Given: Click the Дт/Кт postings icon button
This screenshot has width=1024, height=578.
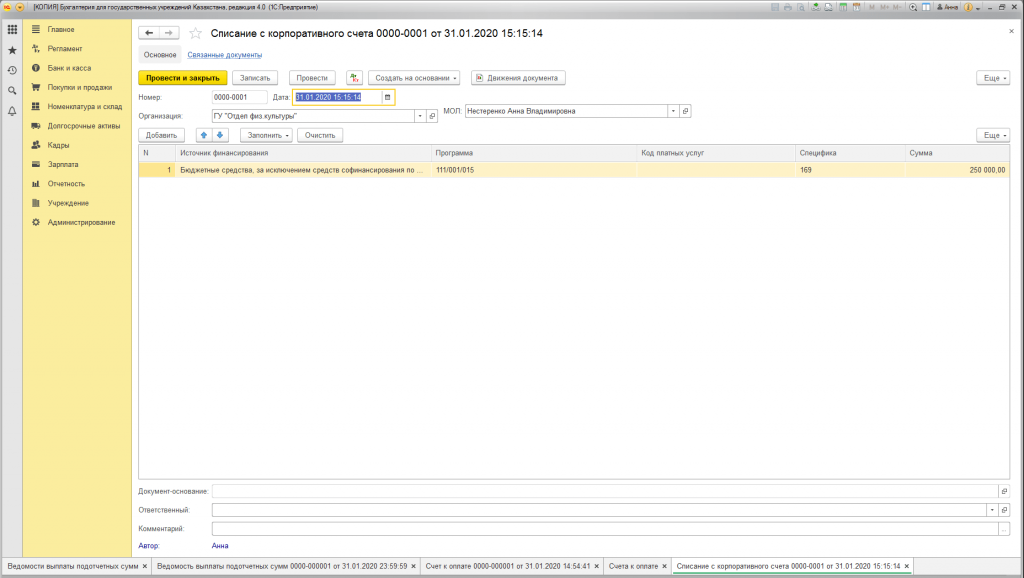Looking at the screenshot, I should coord(354,77).
